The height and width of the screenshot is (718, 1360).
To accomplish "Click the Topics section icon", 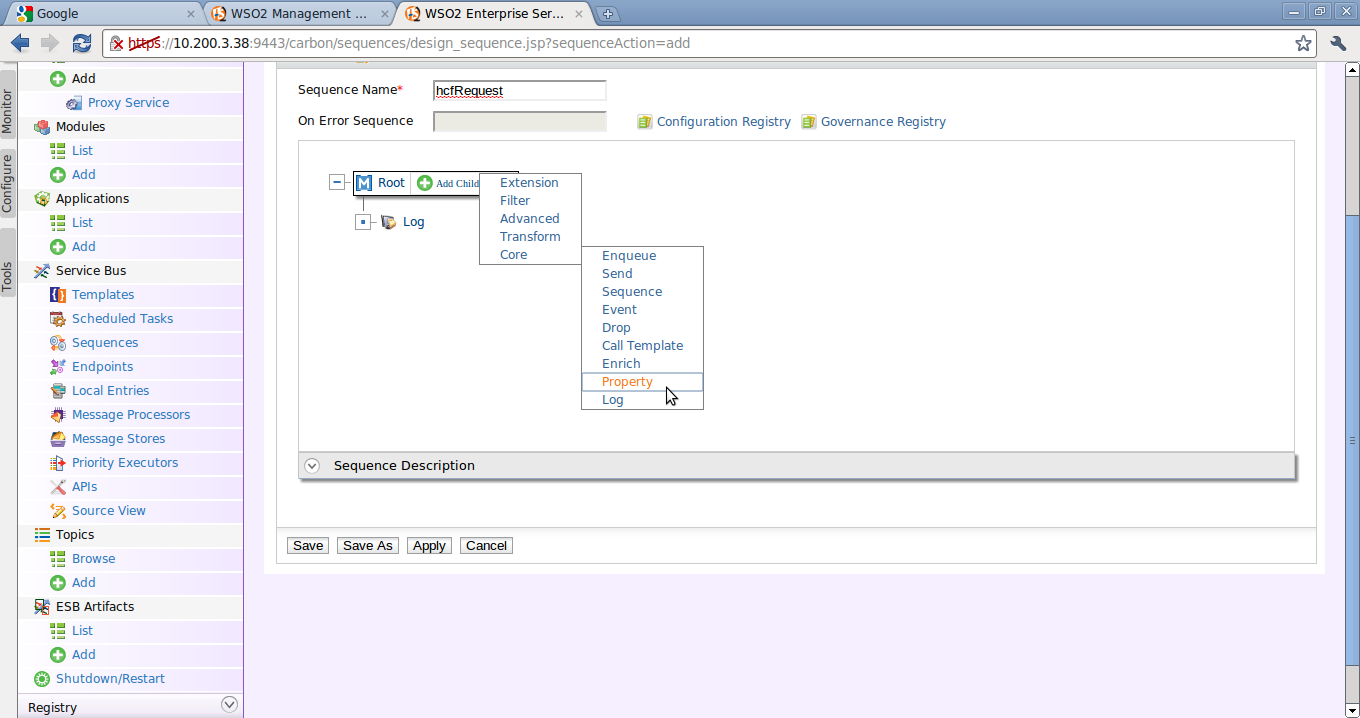I will pyautogui.click(x=42, y=535).
